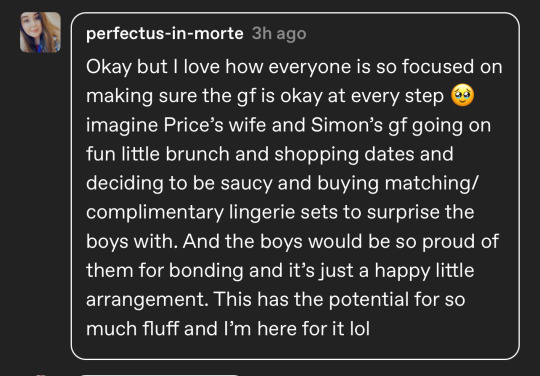540x376 pixels.
Task: Click the reply bubble body text
Action: click(x=294, y=198)
